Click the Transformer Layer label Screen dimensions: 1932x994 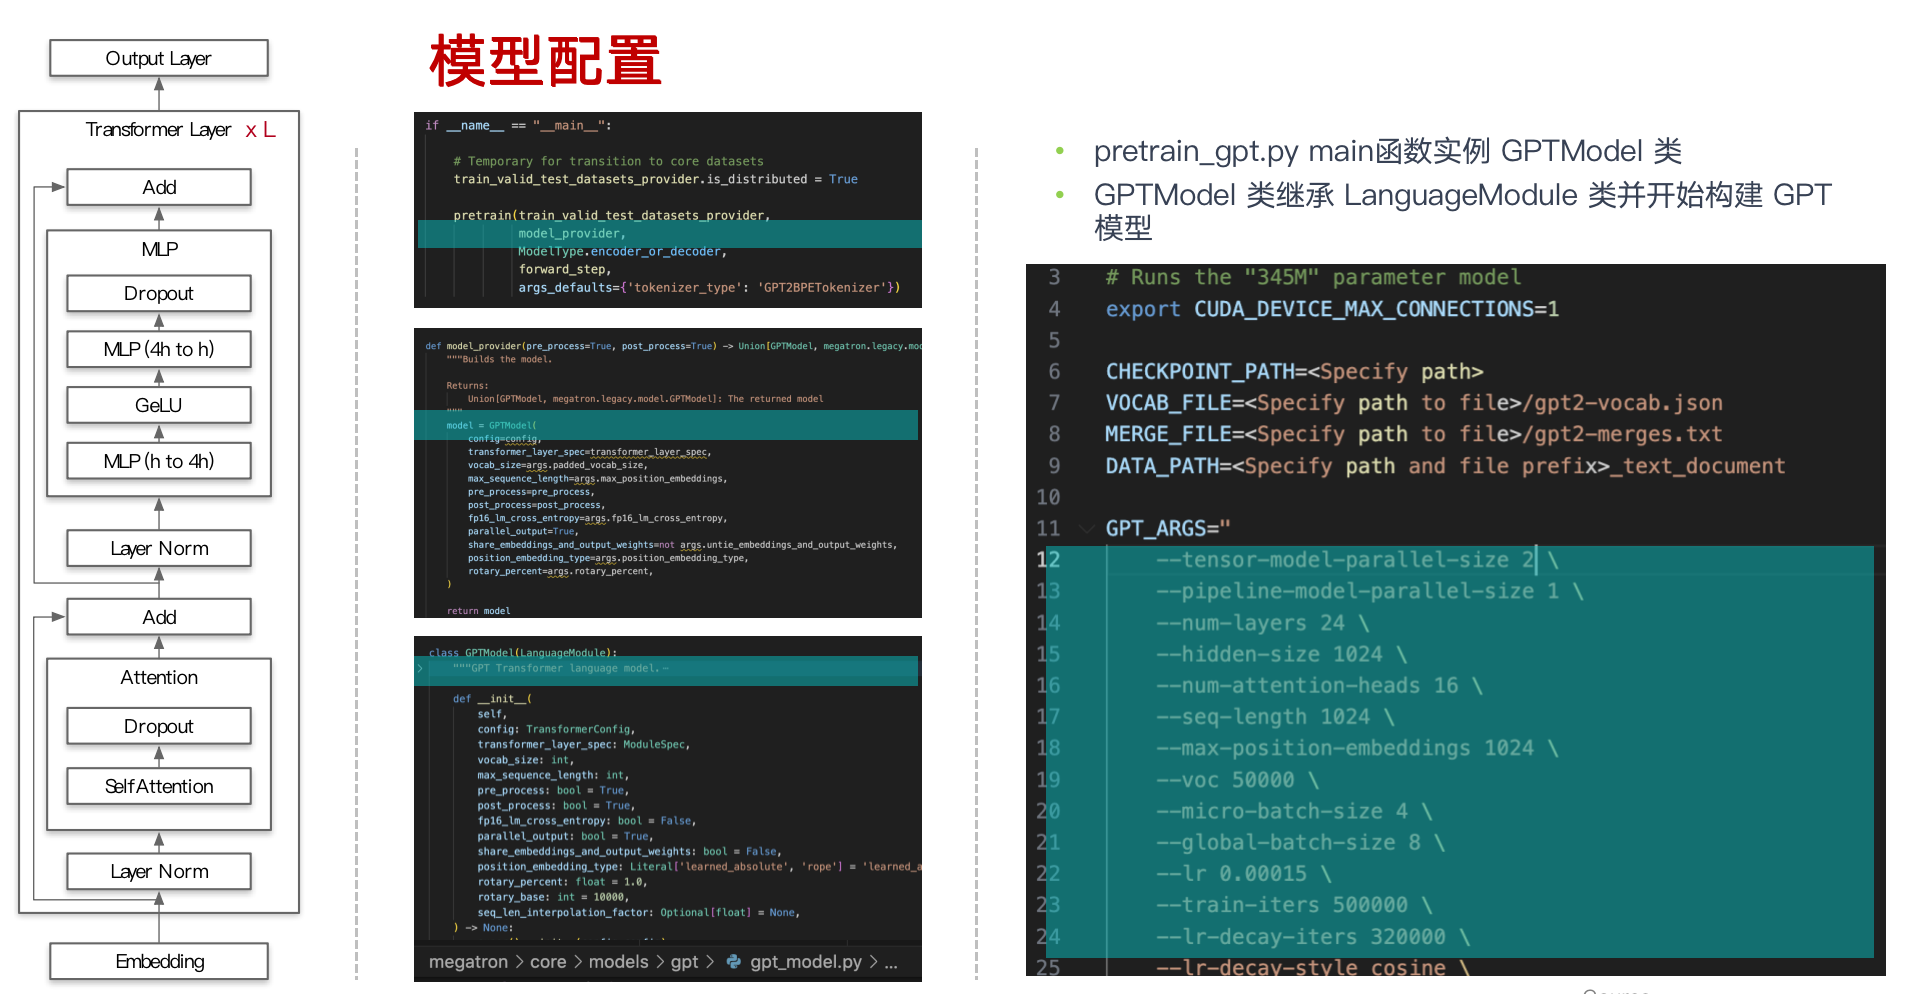[x=158, y=130]
